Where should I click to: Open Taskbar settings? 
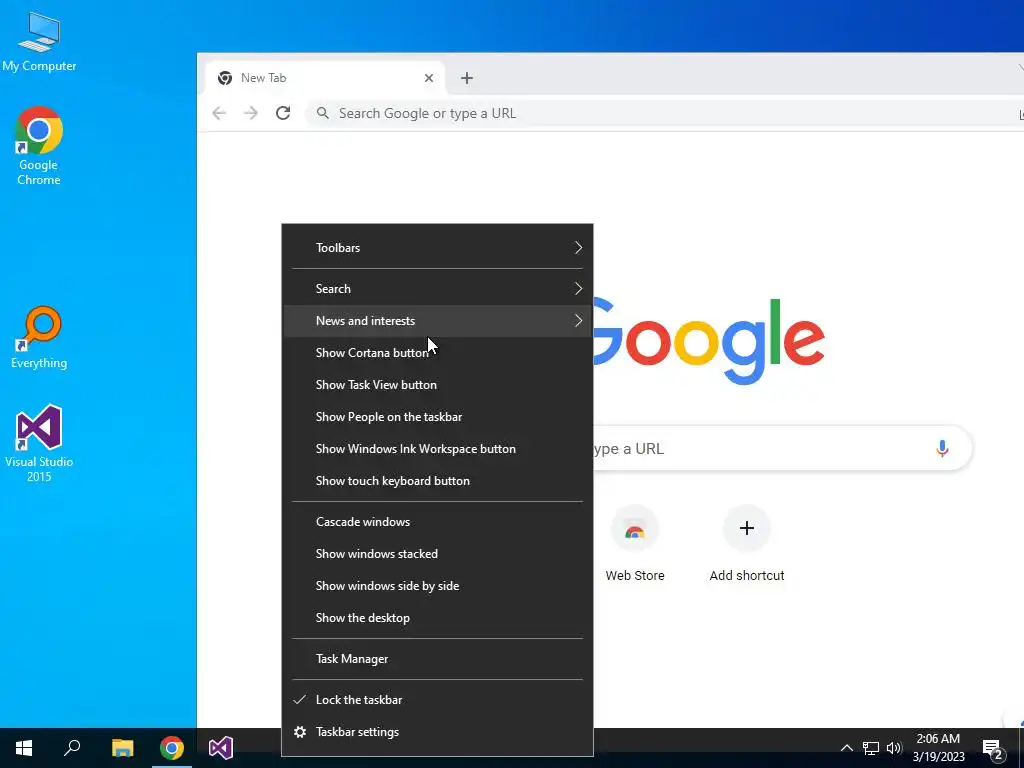coord(437,732)
